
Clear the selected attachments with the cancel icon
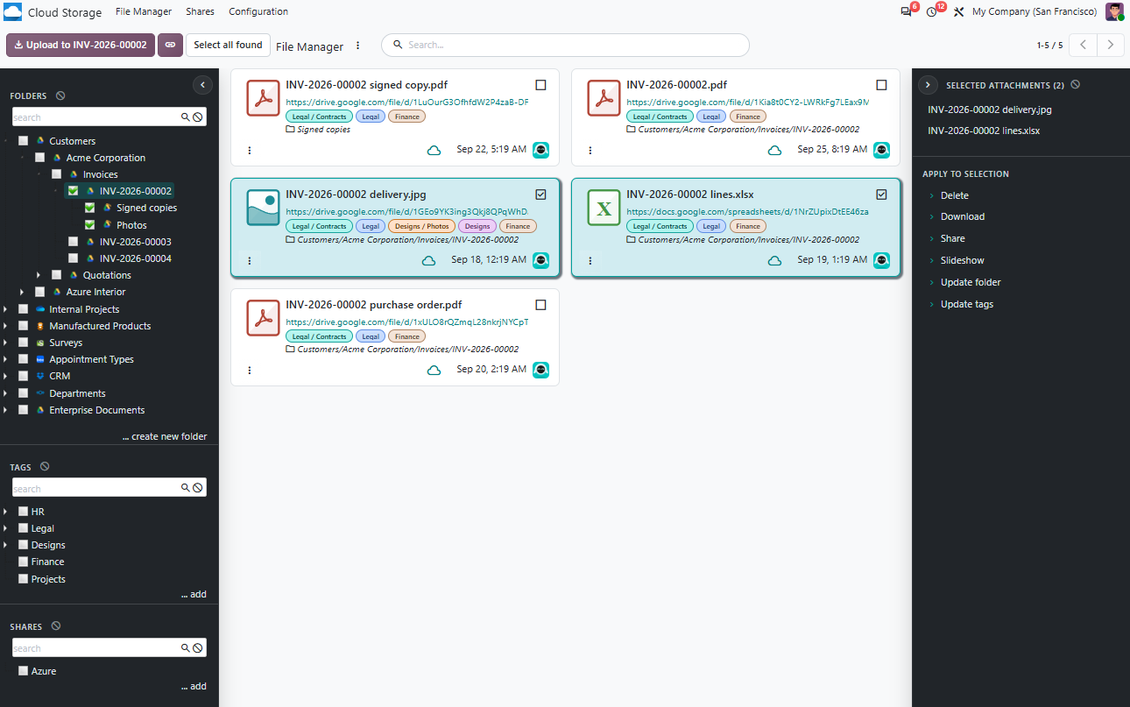pyautogui.click(x=1075, y=84)
